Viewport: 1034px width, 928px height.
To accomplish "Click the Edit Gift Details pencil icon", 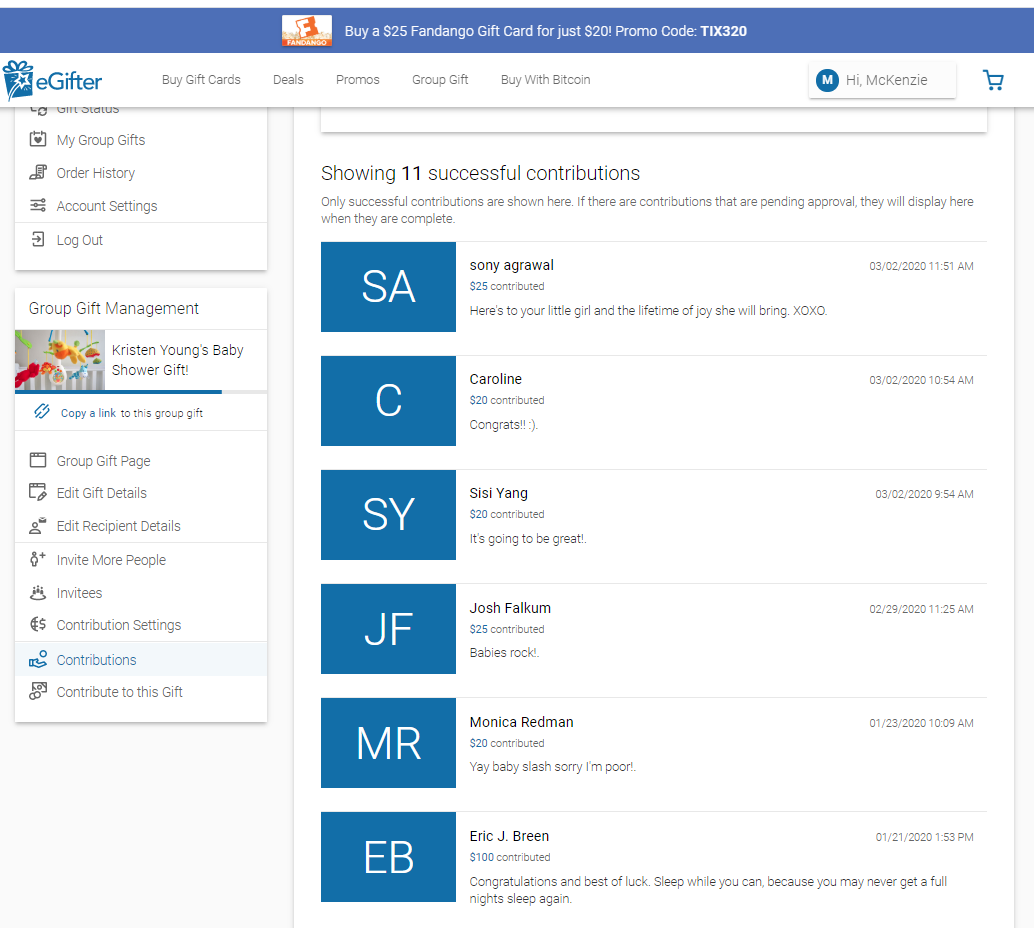I will [x=38, y=492].
